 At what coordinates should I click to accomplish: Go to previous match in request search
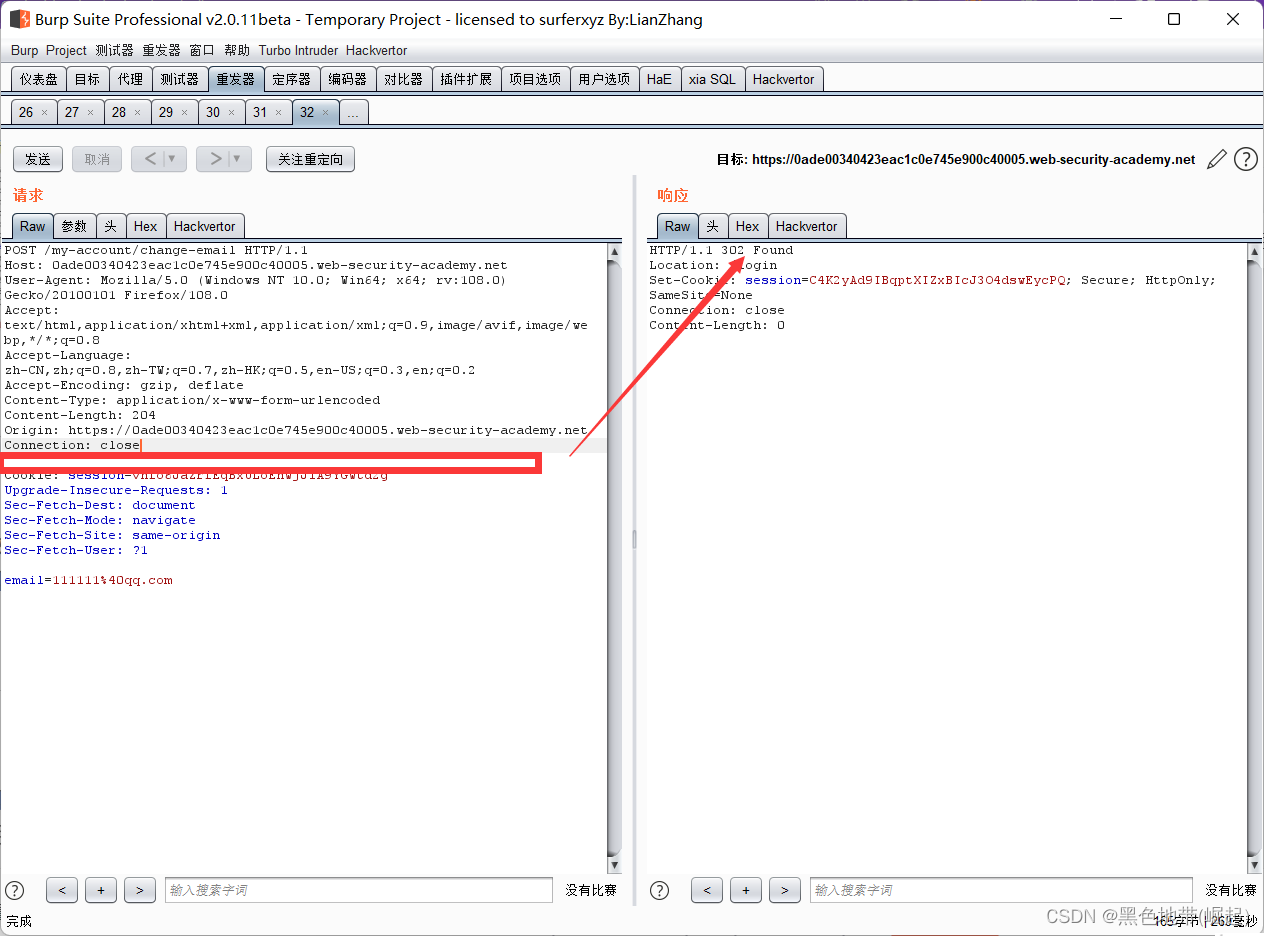coord(62,890)
